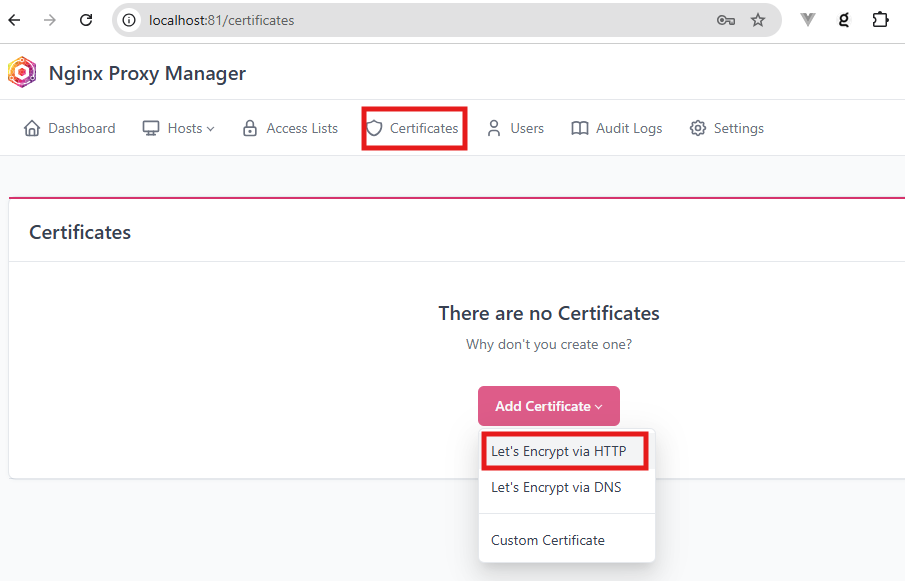Expand the Hosts dropdown chevron
Screen dimensions: 905x581
[x=211, y=129]
